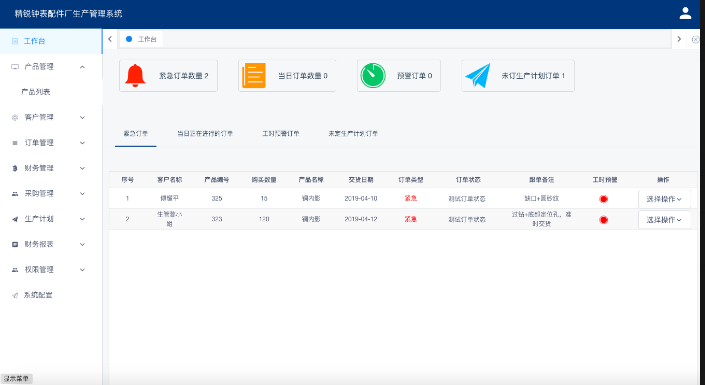Open 选择操作 dropdown for row 2
Viewport: 705px width, 385px height.
click(x=664, y=220)
